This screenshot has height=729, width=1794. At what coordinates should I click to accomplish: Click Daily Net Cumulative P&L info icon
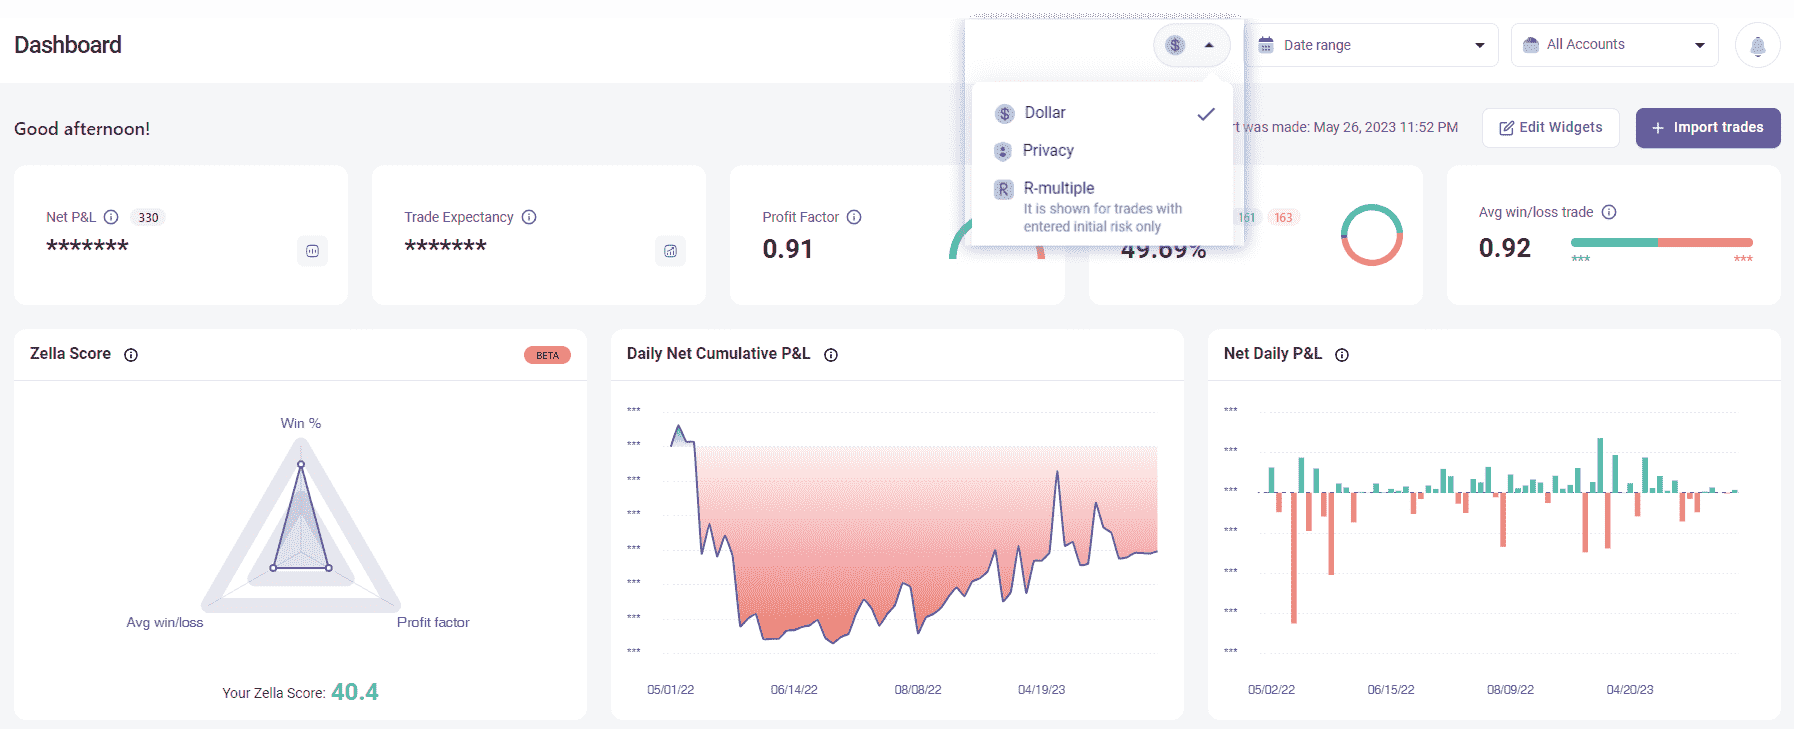[831, 355]
